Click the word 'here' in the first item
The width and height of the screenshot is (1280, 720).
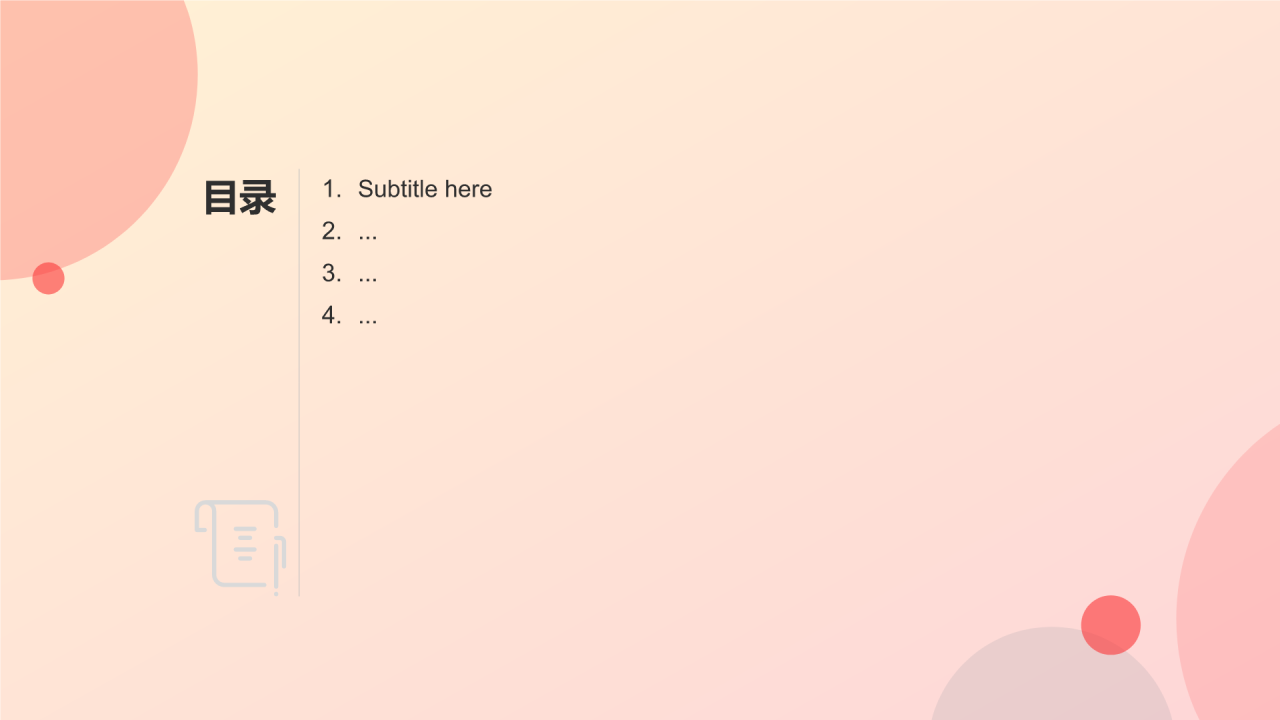[x=469, y=189]
